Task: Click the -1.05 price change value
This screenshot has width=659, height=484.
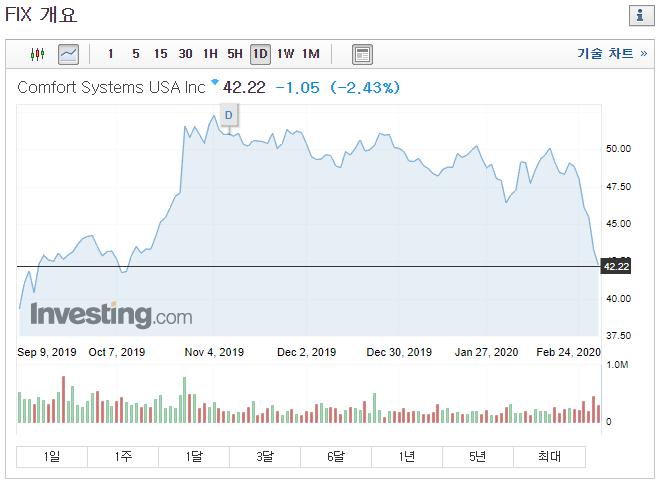Action: (298, 87)
